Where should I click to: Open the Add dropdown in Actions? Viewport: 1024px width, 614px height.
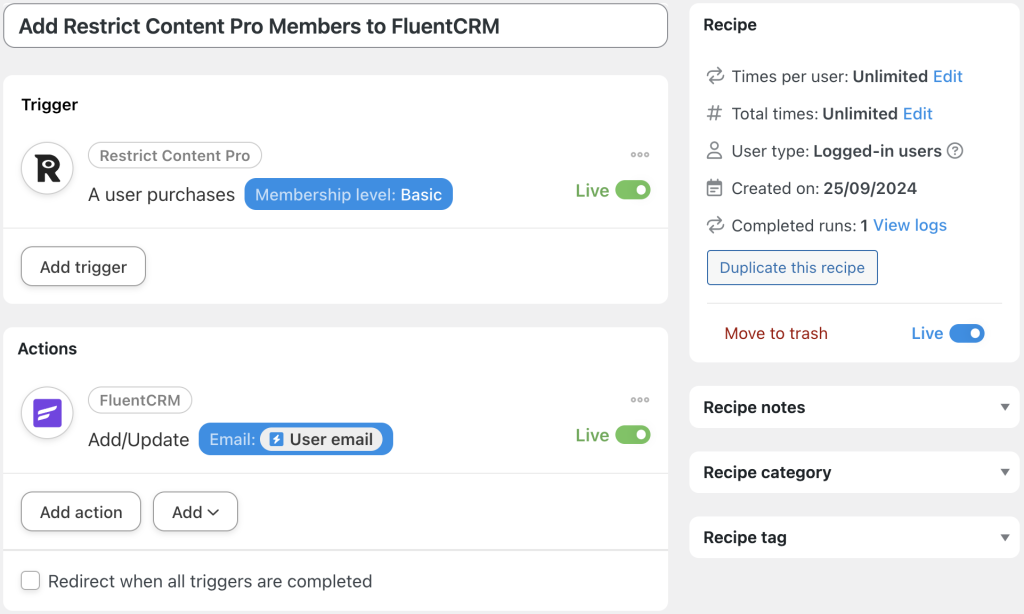(x=195, y=511)
